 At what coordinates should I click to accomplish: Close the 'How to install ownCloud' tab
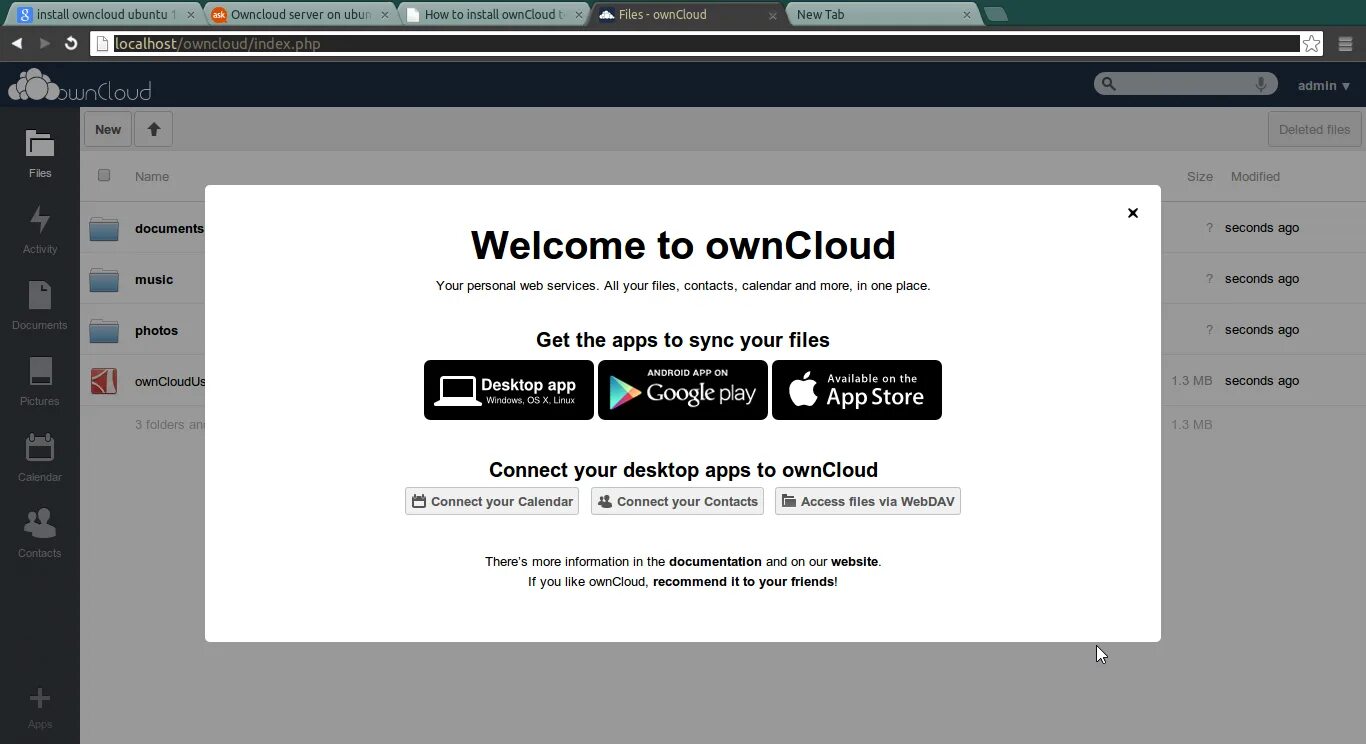click(x=579, y=15)
